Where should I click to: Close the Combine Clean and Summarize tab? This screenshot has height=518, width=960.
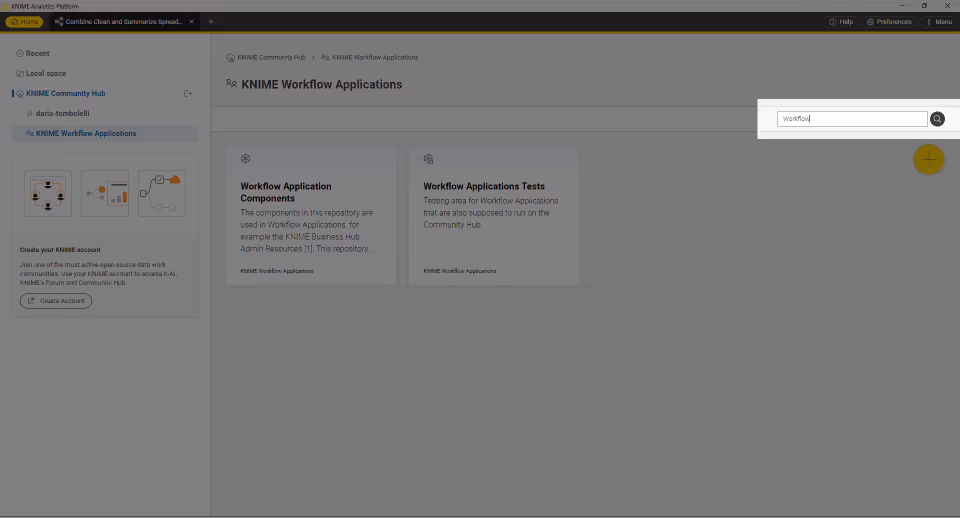[191, 21]
